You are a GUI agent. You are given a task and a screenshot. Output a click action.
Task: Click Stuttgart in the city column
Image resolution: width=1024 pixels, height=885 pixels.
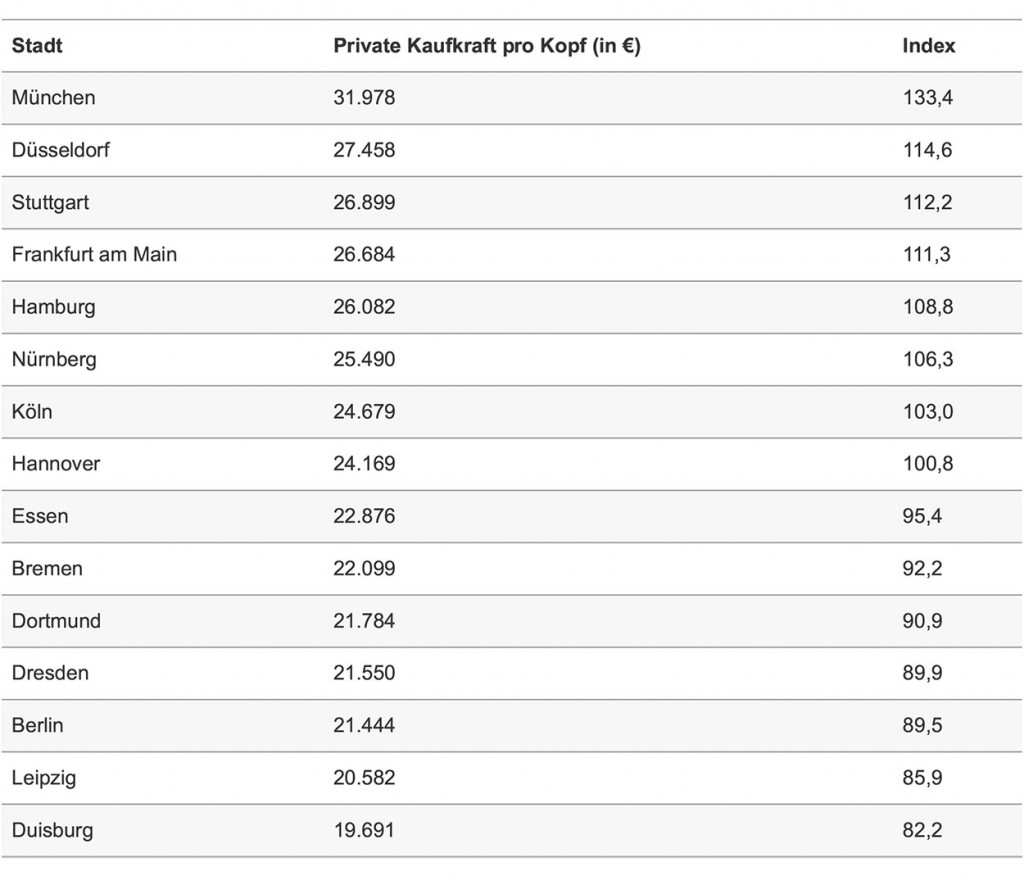click(50, 202)
